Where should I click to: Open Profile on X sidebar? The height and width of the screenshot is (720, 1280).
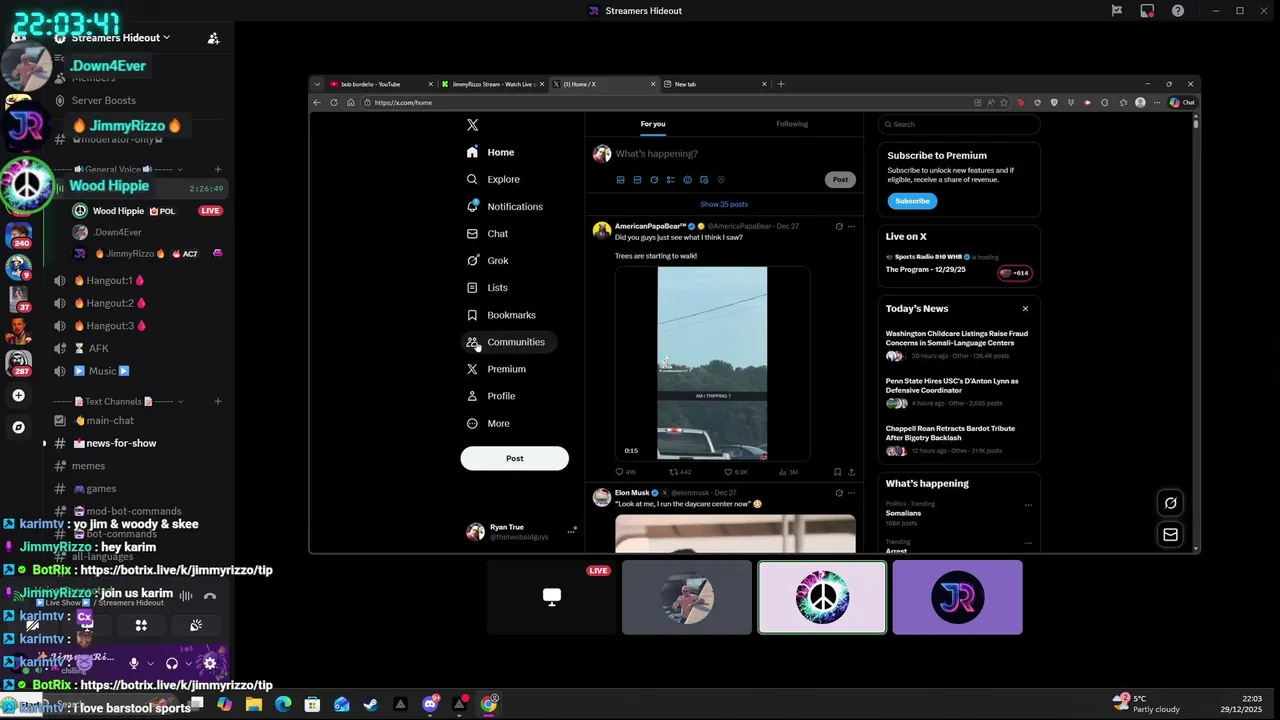pyautogui.click(x=491, y=396)
